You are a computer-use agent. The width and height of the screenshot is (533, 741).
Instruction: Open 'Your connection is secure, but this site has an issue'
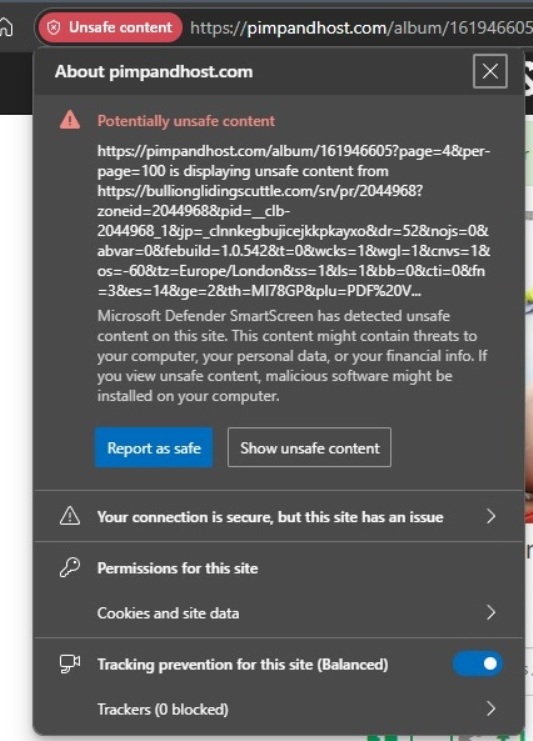pyautogui.click(x=279, y=516)
